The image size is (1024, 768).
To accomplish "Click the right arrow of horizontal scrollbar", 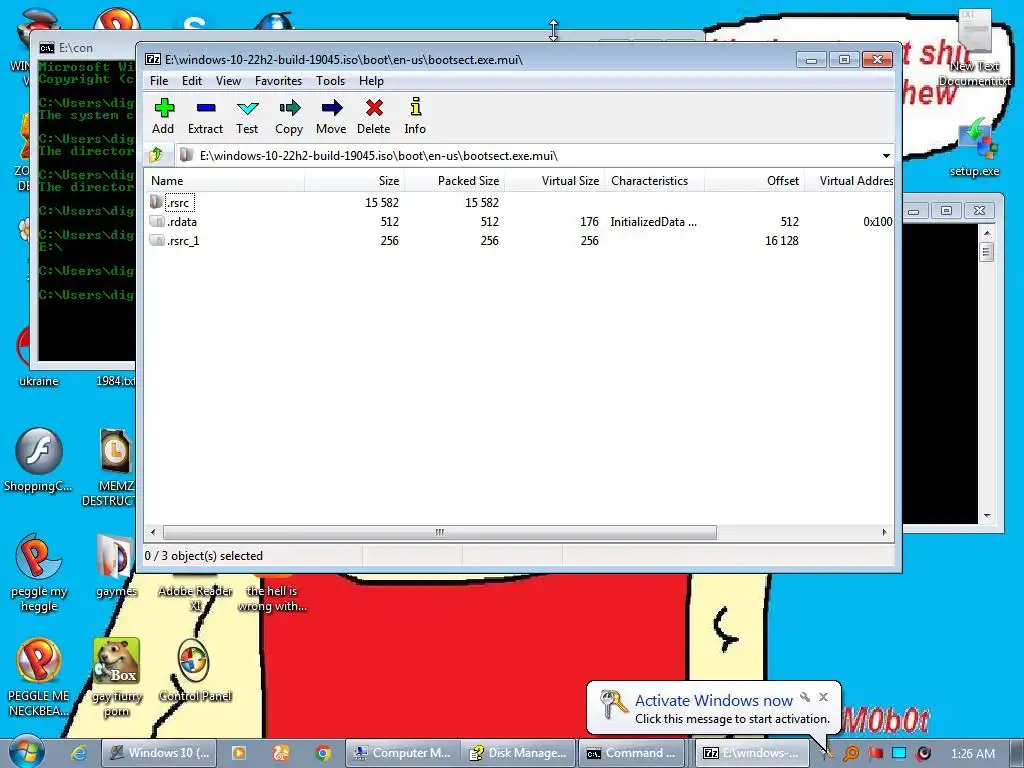I will click(885, 532).
